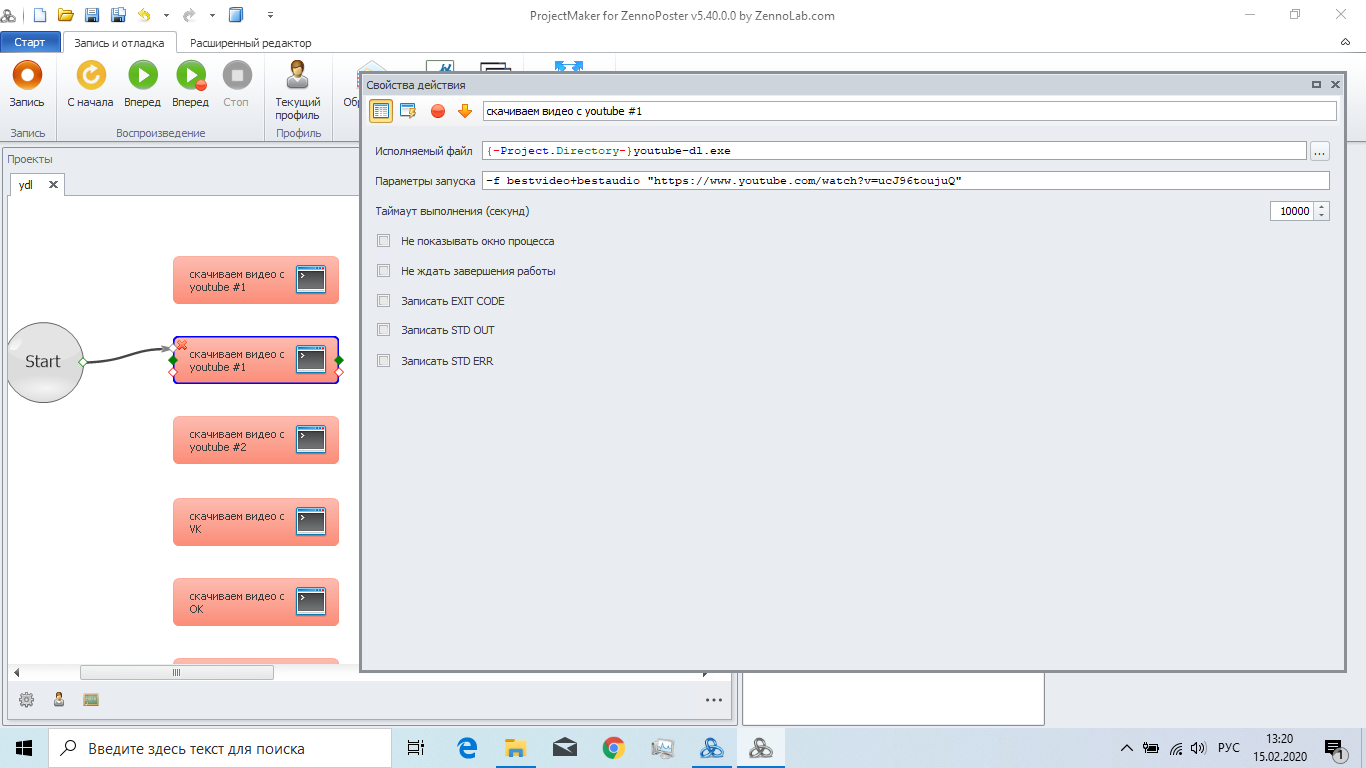Screen dimensions: 1366x768
Task: Maximize the Свойства действия panel
Action: click(x=1316, y=86)
